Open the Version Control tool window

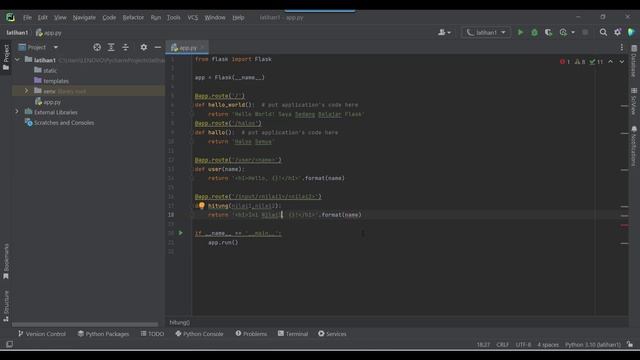coord(42,334)
